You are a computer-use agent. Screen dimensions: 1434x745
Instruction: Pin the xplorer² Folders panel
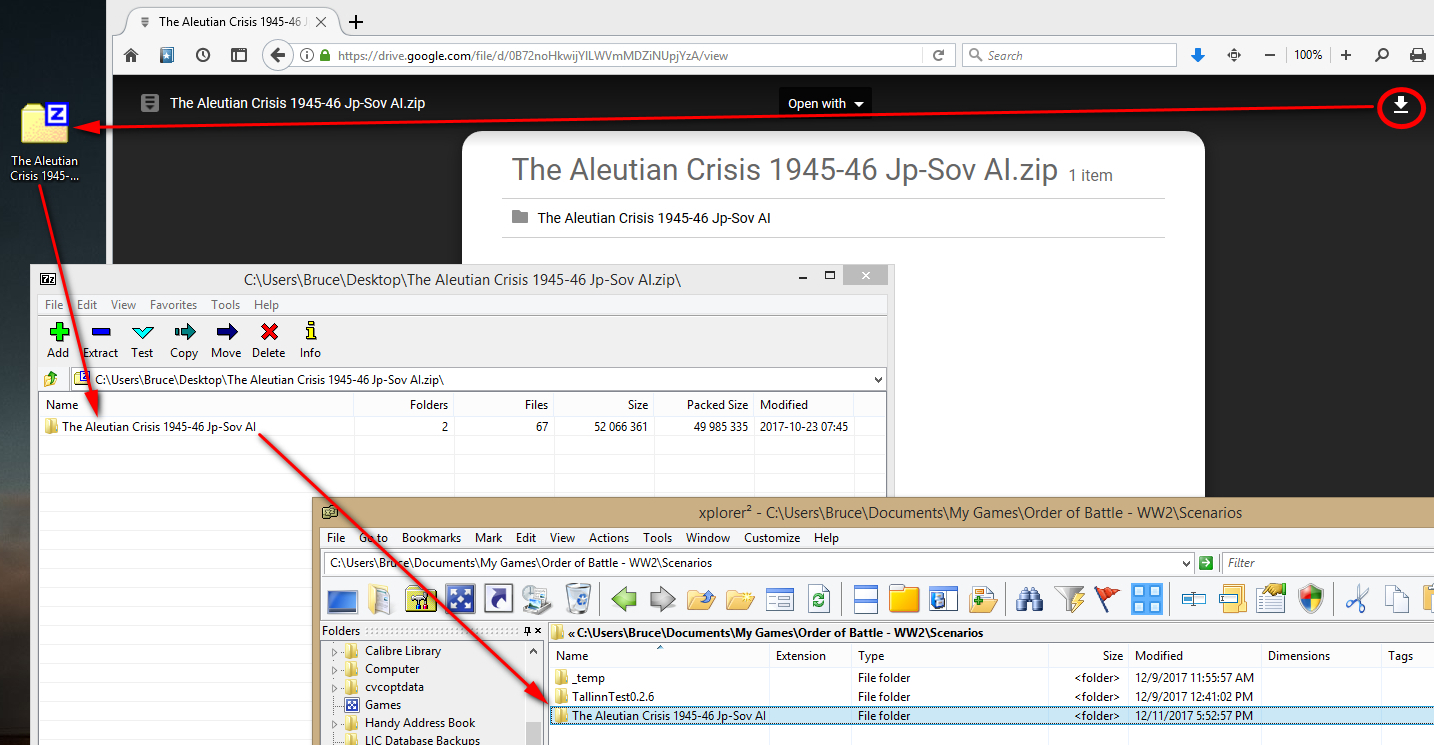click(529, 631)
